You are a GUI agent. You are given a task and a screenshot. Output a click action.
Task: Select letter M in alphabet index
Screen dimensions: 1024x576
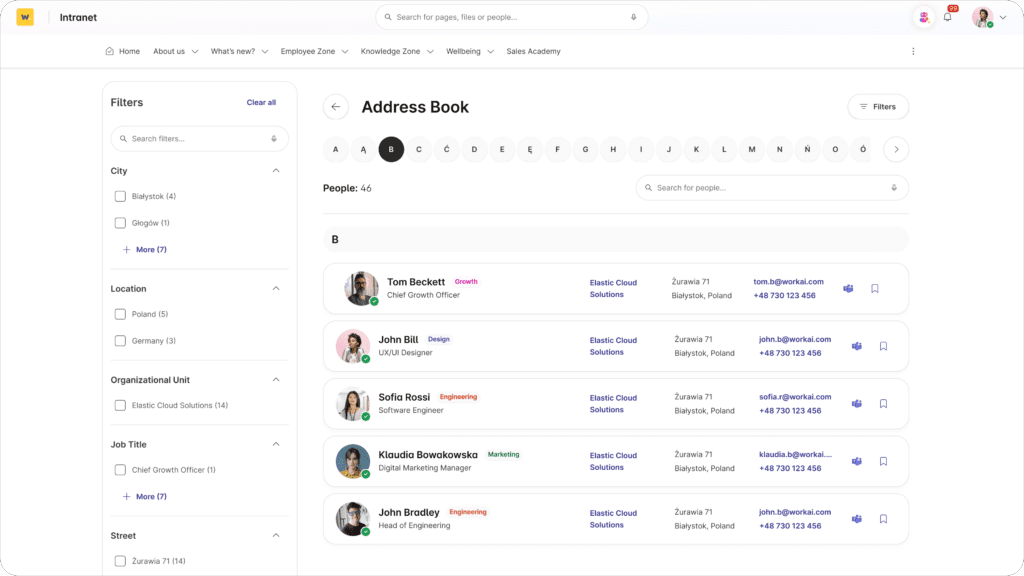point(752,150)
